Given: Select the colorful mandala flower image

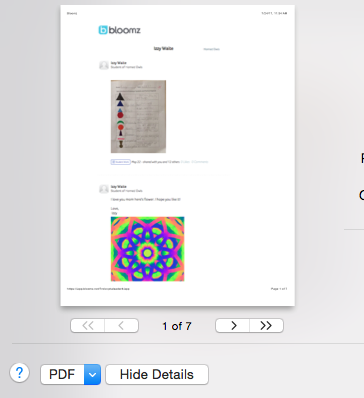Looking at the screenshot, I should (x=147, y=249).
